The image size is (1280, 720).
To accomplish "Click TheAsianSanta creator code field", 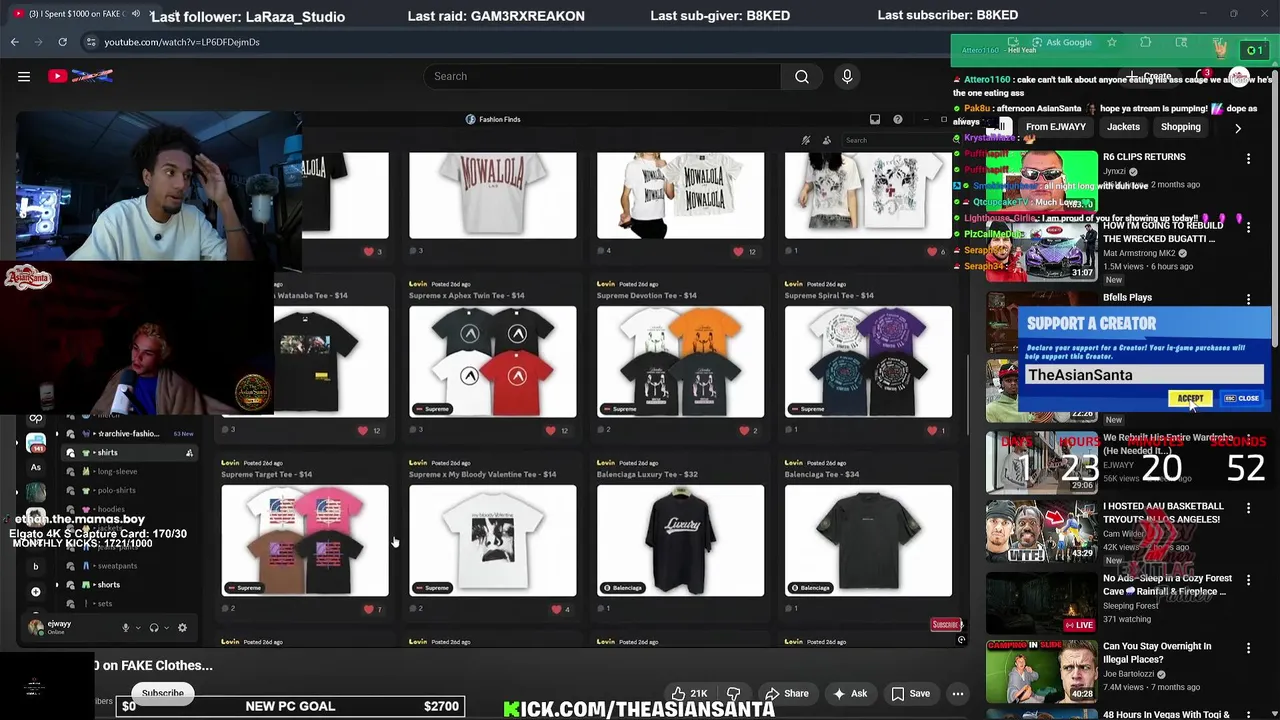I will [1144, 375].
